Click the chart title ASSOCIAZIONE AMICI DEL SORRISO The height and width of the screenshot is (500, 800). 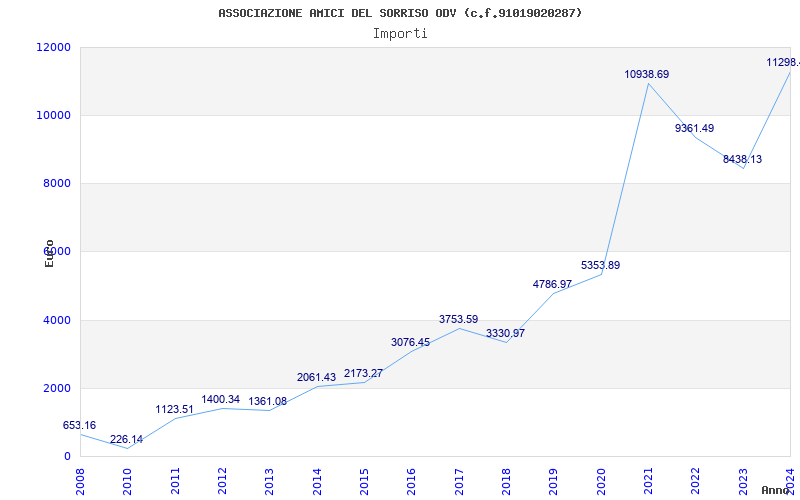click(400, 13)
